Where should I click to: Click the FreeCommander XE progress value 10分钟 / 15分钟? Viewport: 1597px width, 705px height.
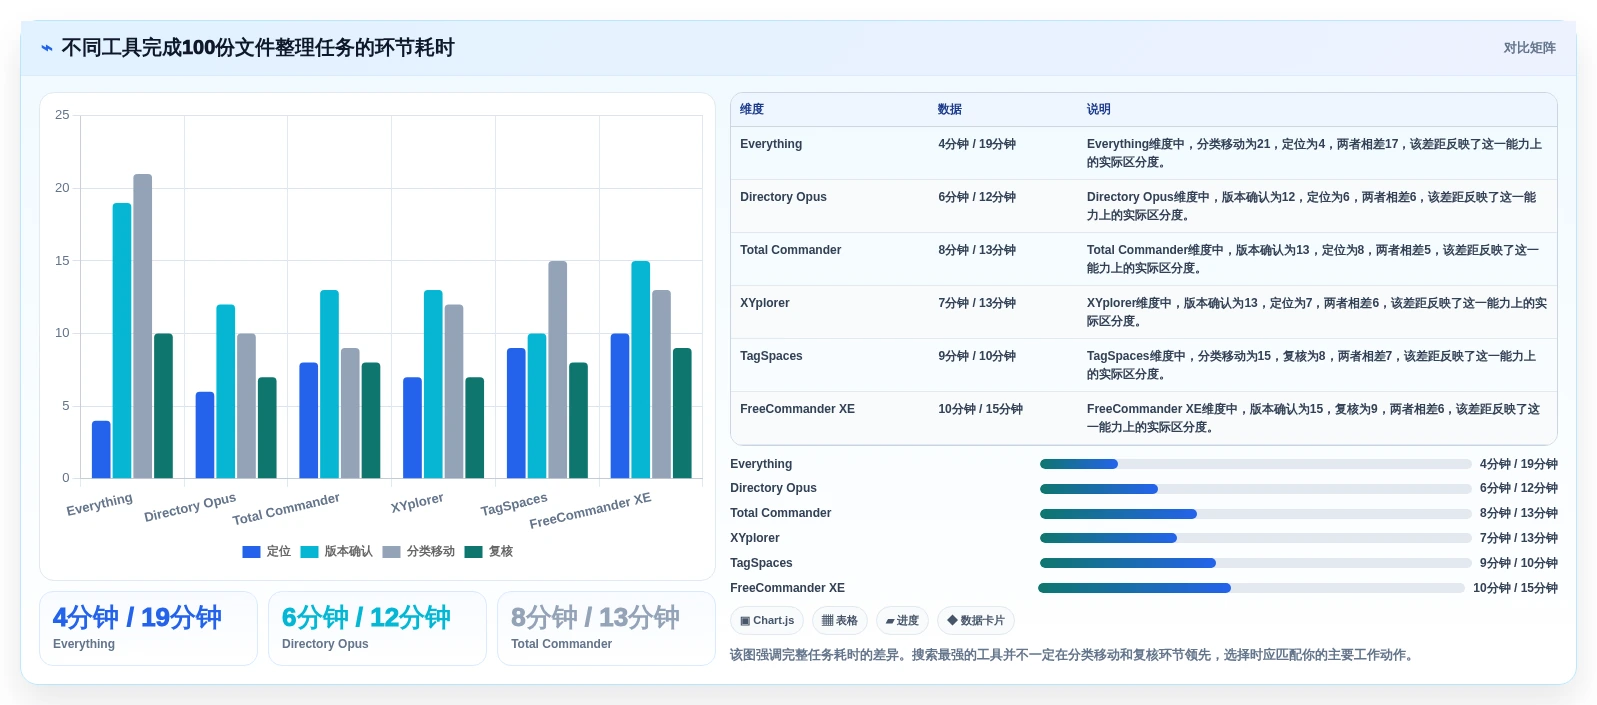(x=1515, y=588)
